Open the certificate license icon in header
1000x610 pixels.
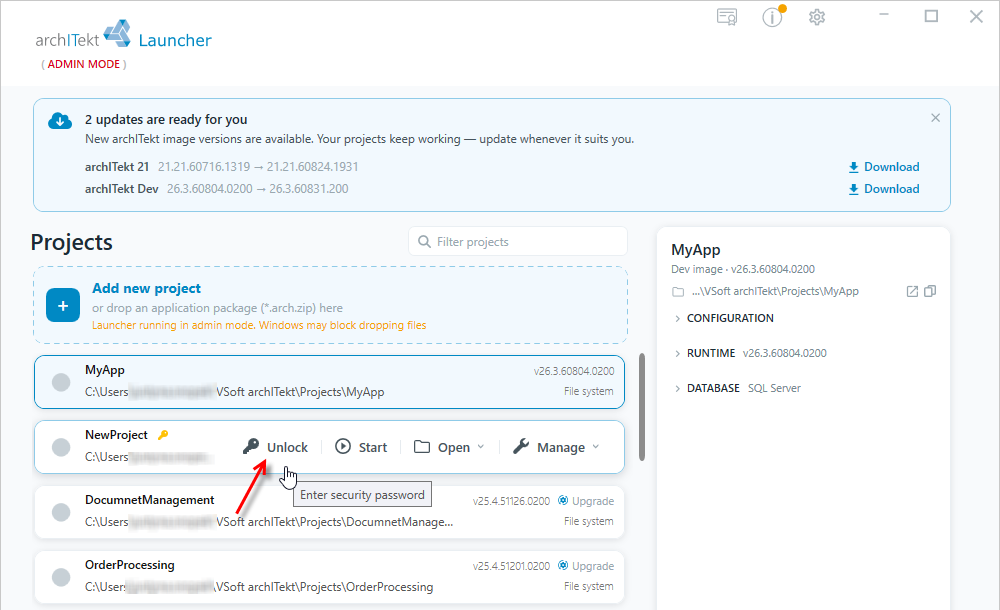tap(727, 17)
